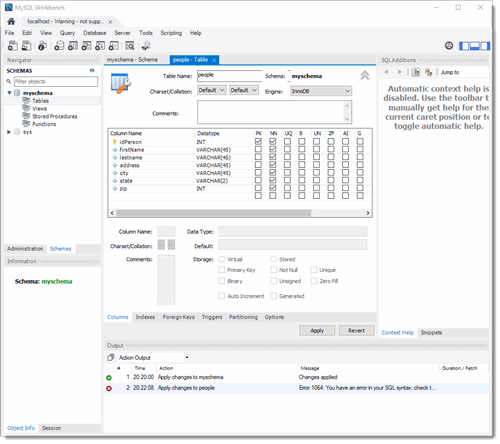The image size is (500, 444).
Task: Toggle NN checkbox for firstName
Action: point(273,149)
